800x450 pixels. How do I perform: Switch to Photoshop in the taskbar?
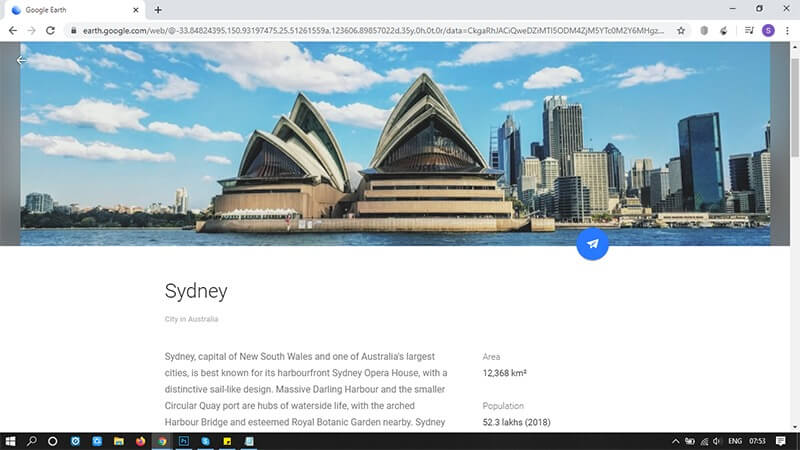(184, 441)
